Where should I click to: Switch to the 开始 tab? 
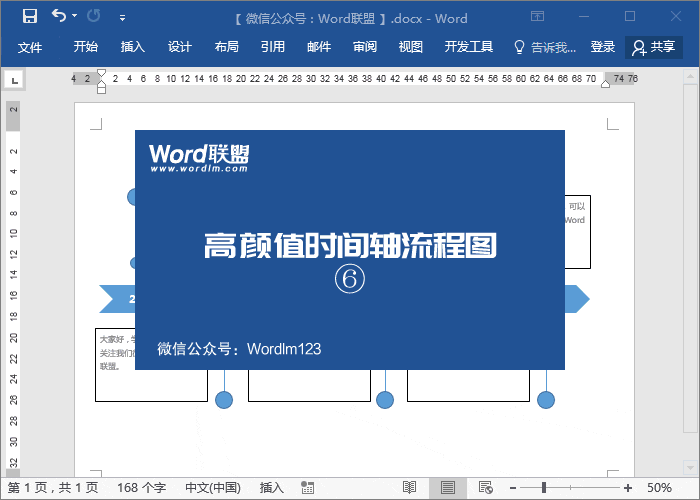[86, 46]
